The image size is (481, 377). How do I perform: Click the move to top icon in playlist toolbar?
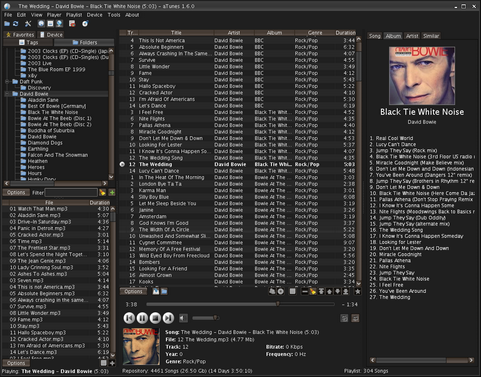point(321,292)
